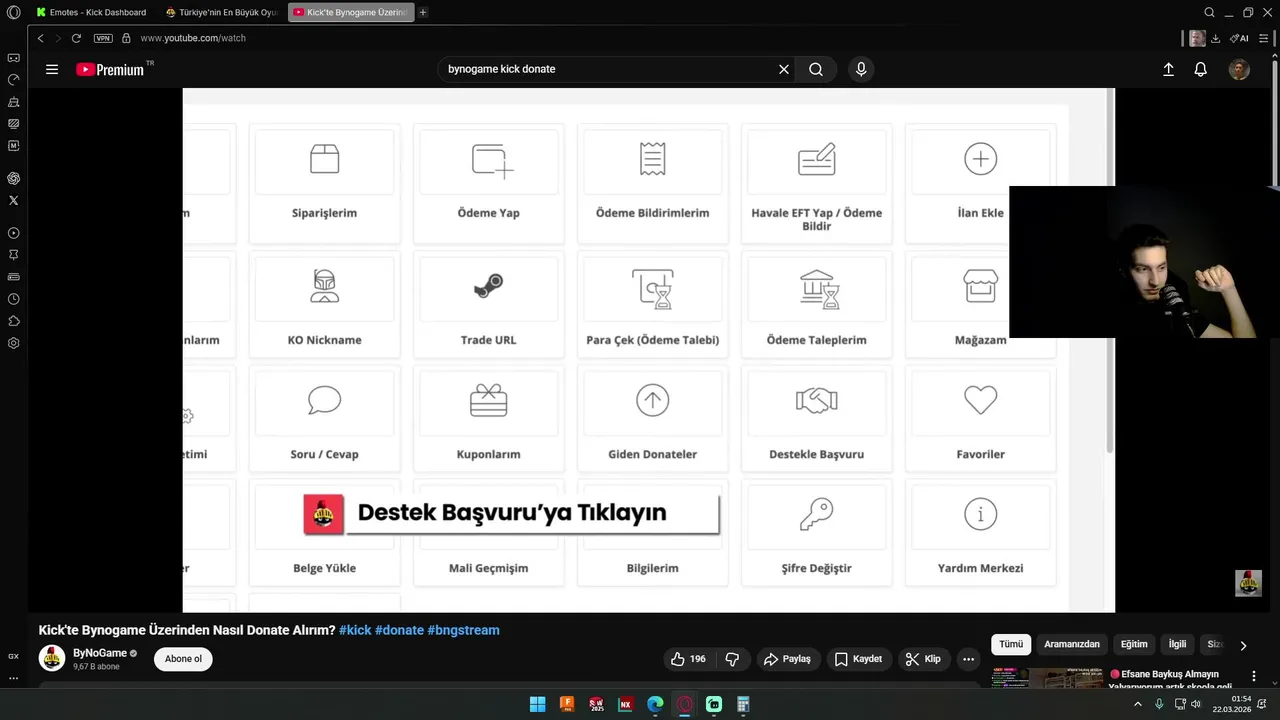Screen dimensions: 1280x720
Task: Open sidebar settings gear icon
Action: click(x=13, y=343)
